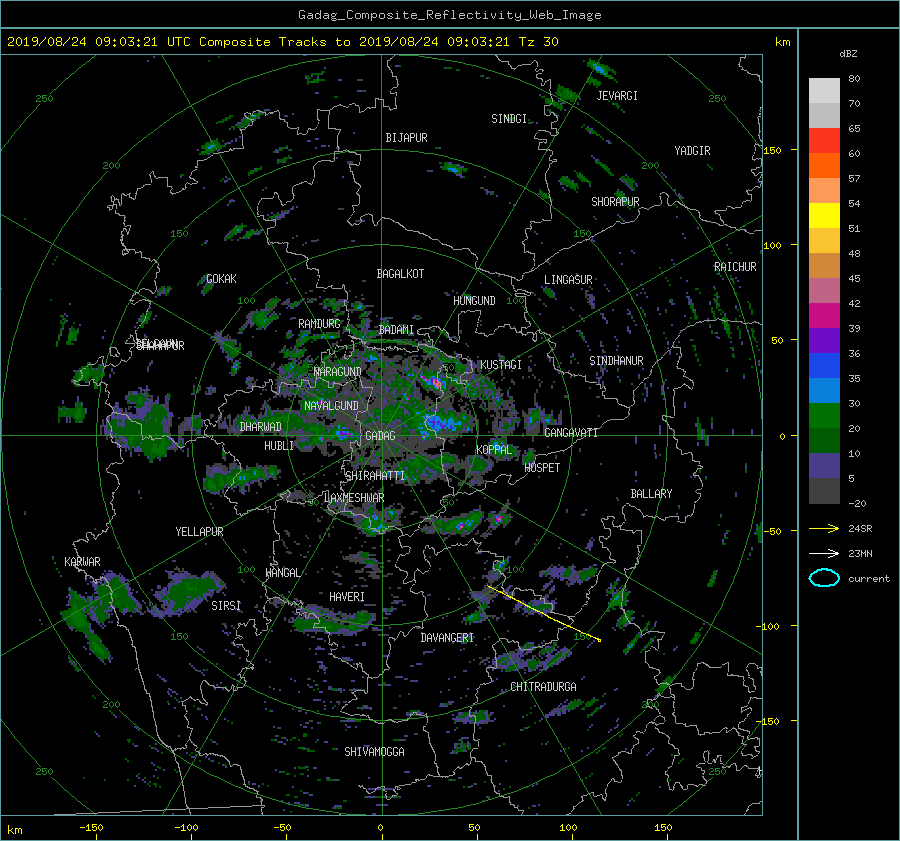Click the GADAG radar center label

tap(380, 436)
